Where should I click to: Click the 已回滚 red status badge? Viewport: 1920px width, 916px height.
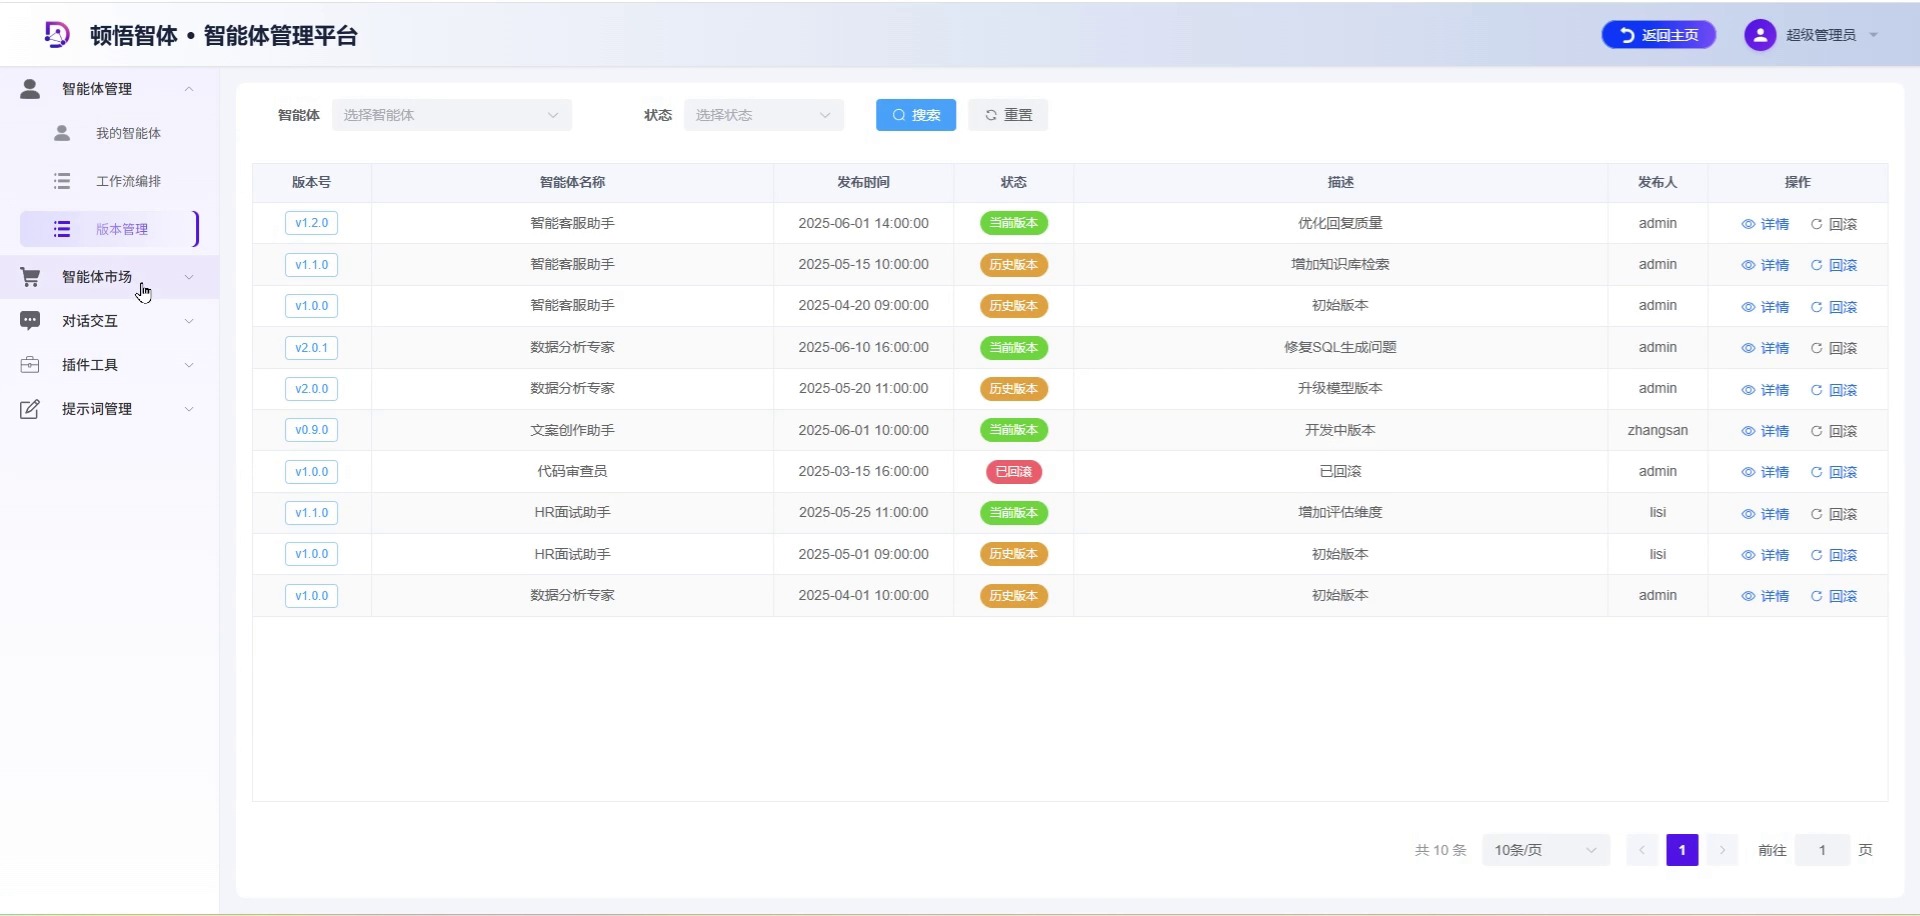tap(1014, 472)
